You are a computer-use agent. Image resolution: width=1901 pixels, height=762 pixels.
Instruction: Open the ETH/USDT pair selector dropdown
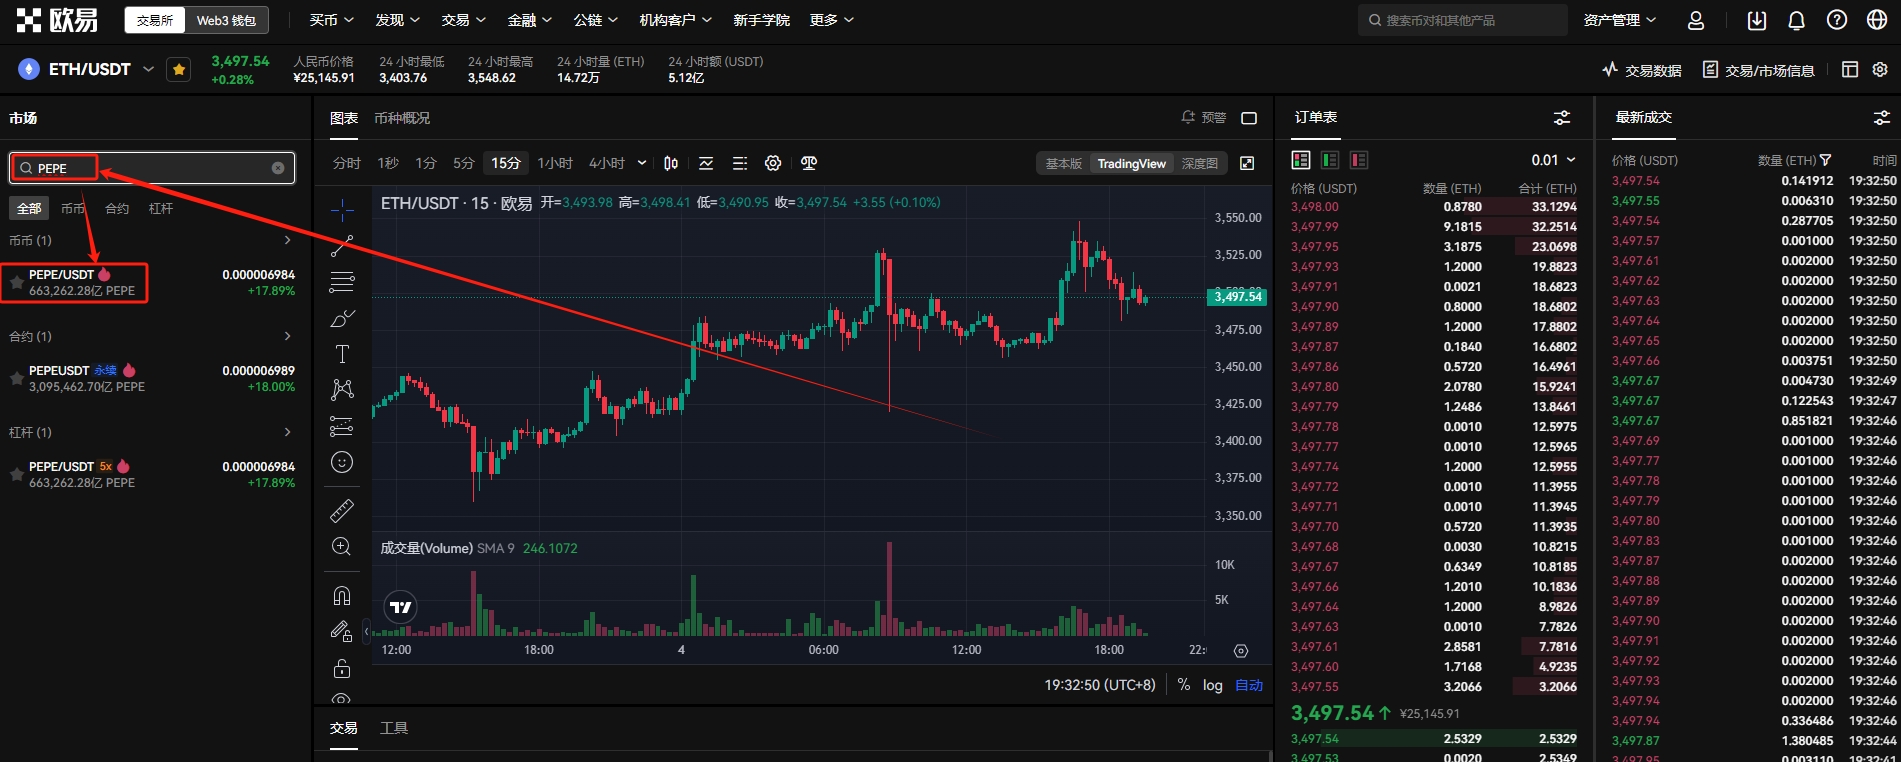(x=148, y=69)
